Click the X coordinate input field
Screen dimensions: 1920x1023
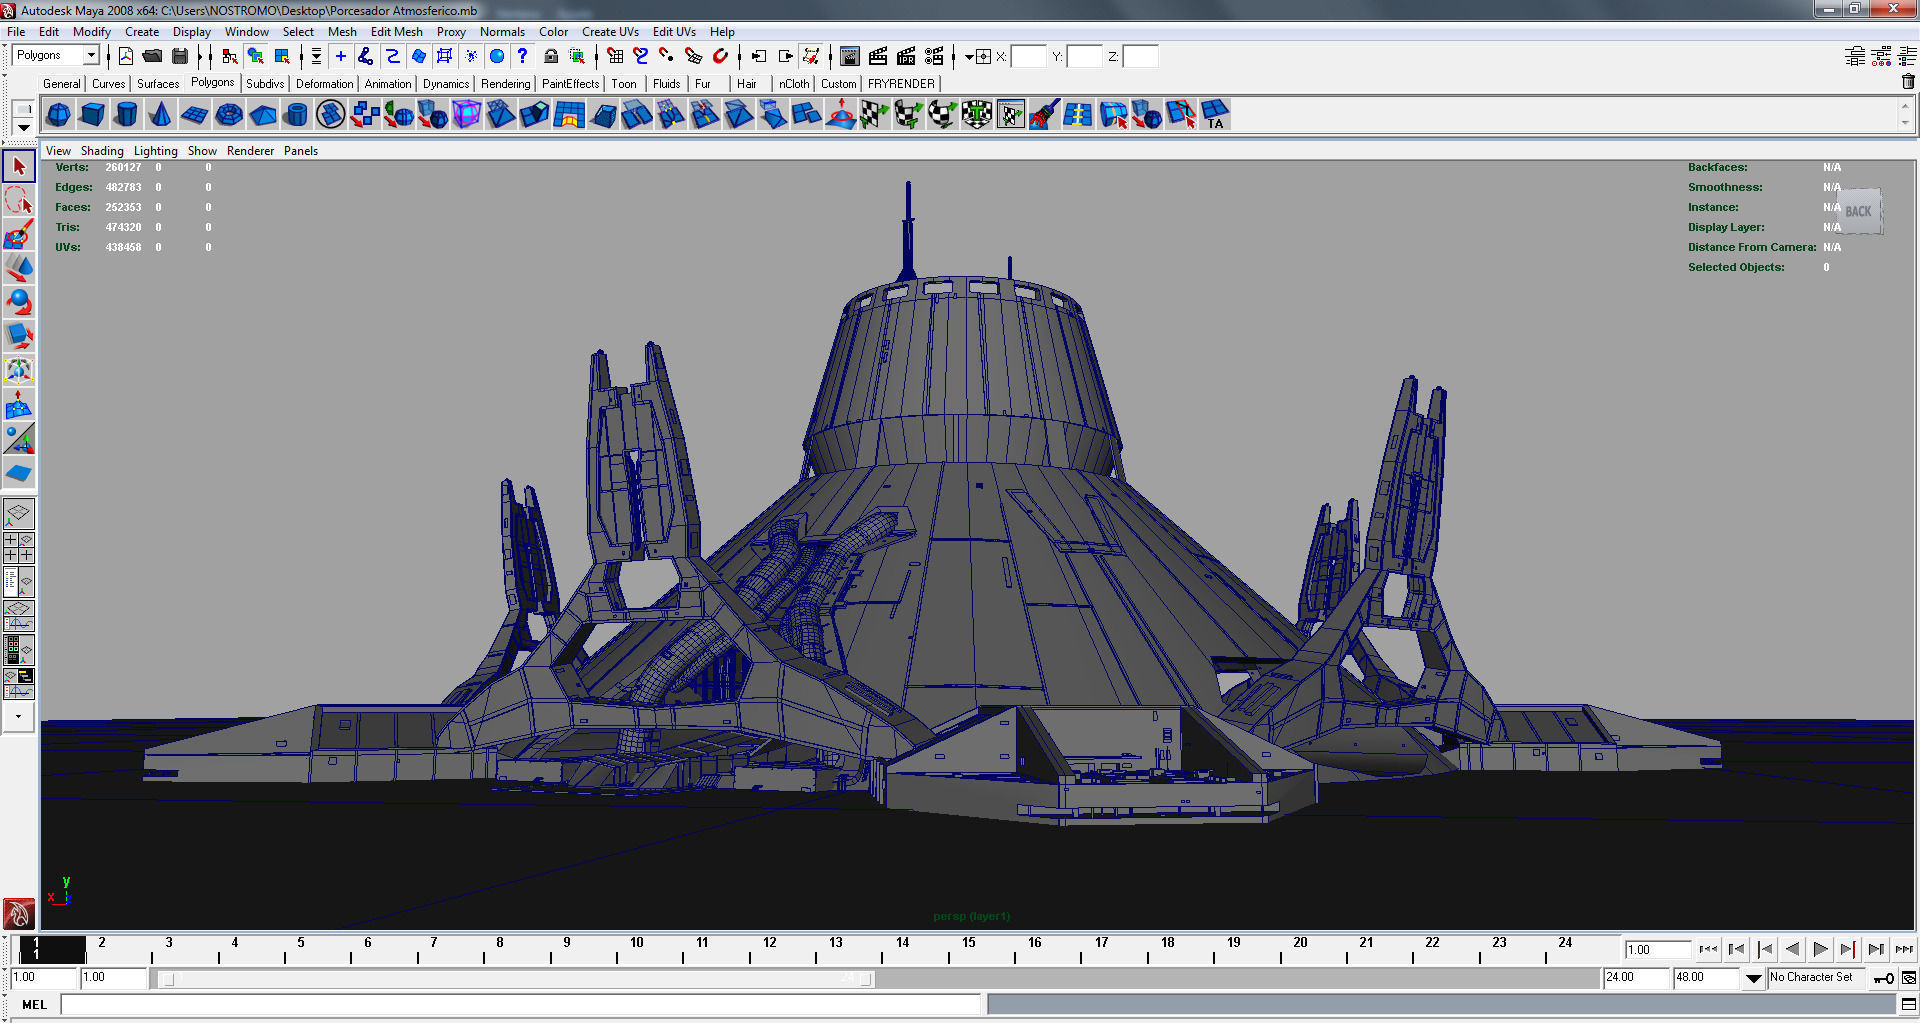point(1029,57)
